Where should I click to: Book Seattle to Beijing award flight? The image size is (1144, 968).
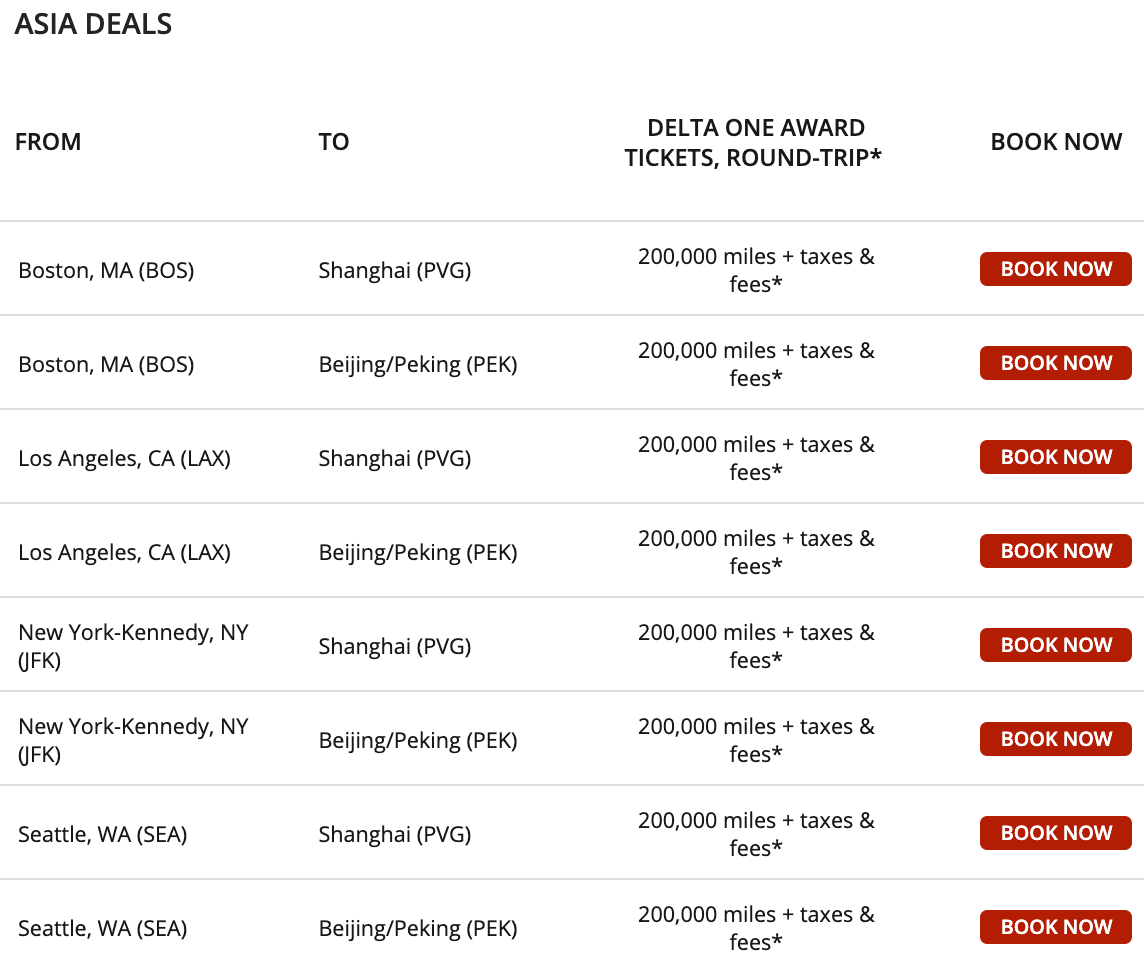click(x=1055, y=927)
